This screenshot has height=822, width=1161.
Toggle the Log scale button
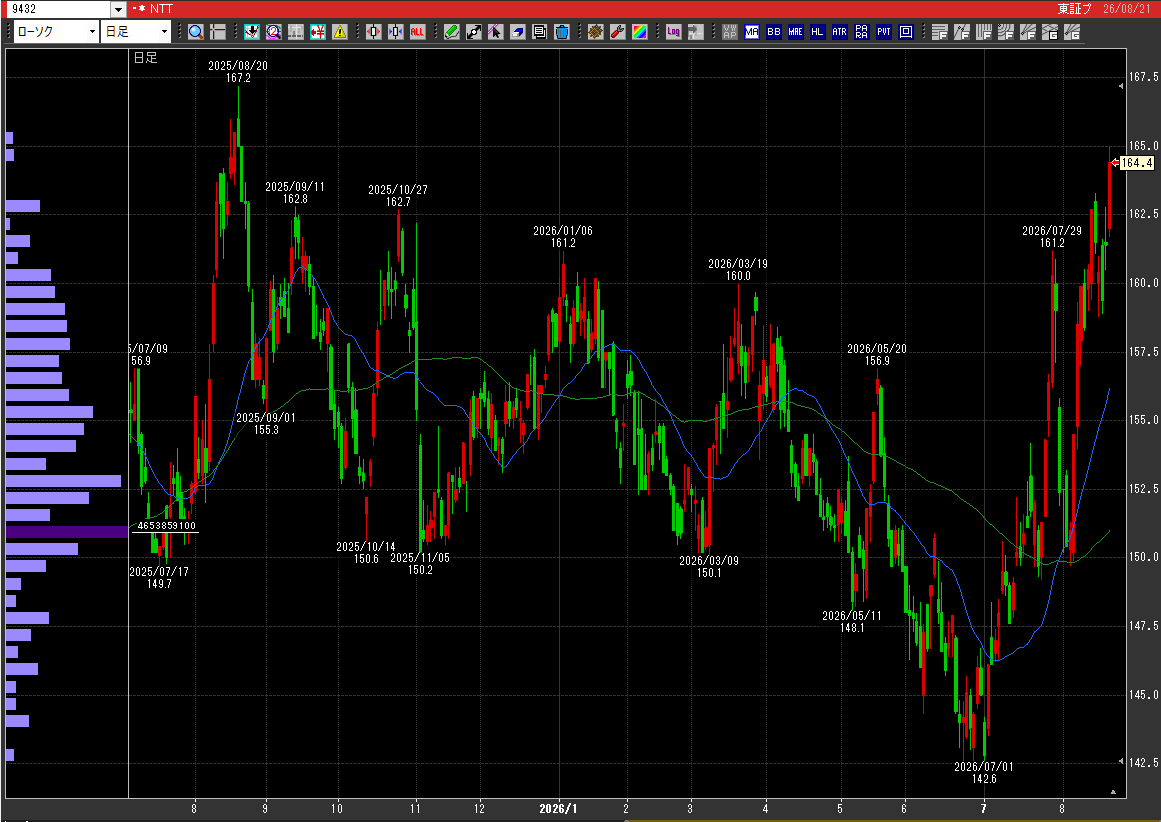click(x=674, y=32)
